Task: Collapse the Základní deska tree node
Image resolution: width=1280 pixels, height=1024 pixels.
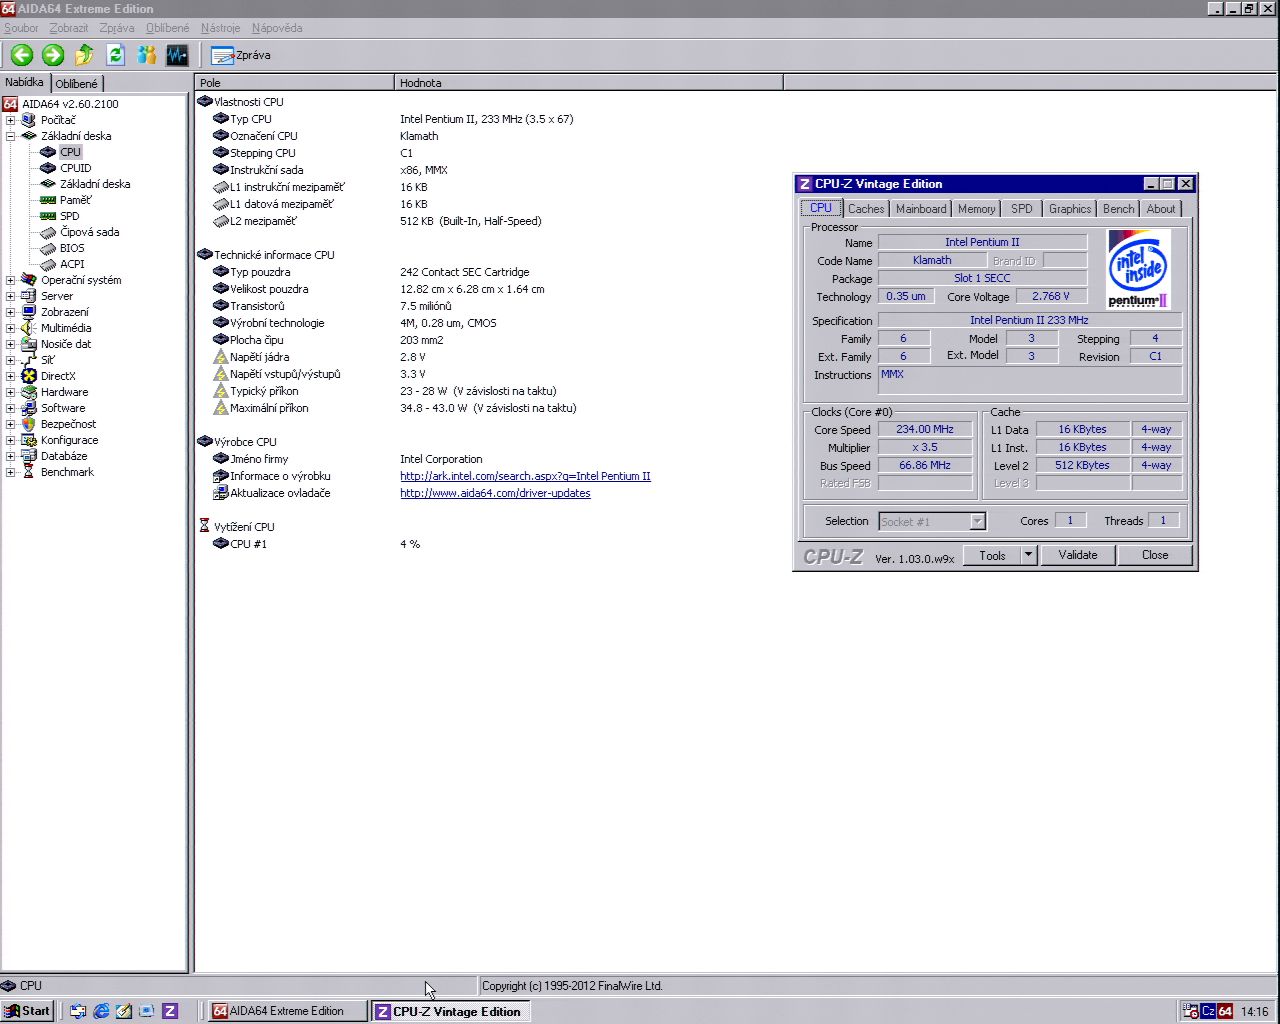Action: pos(11,136)
